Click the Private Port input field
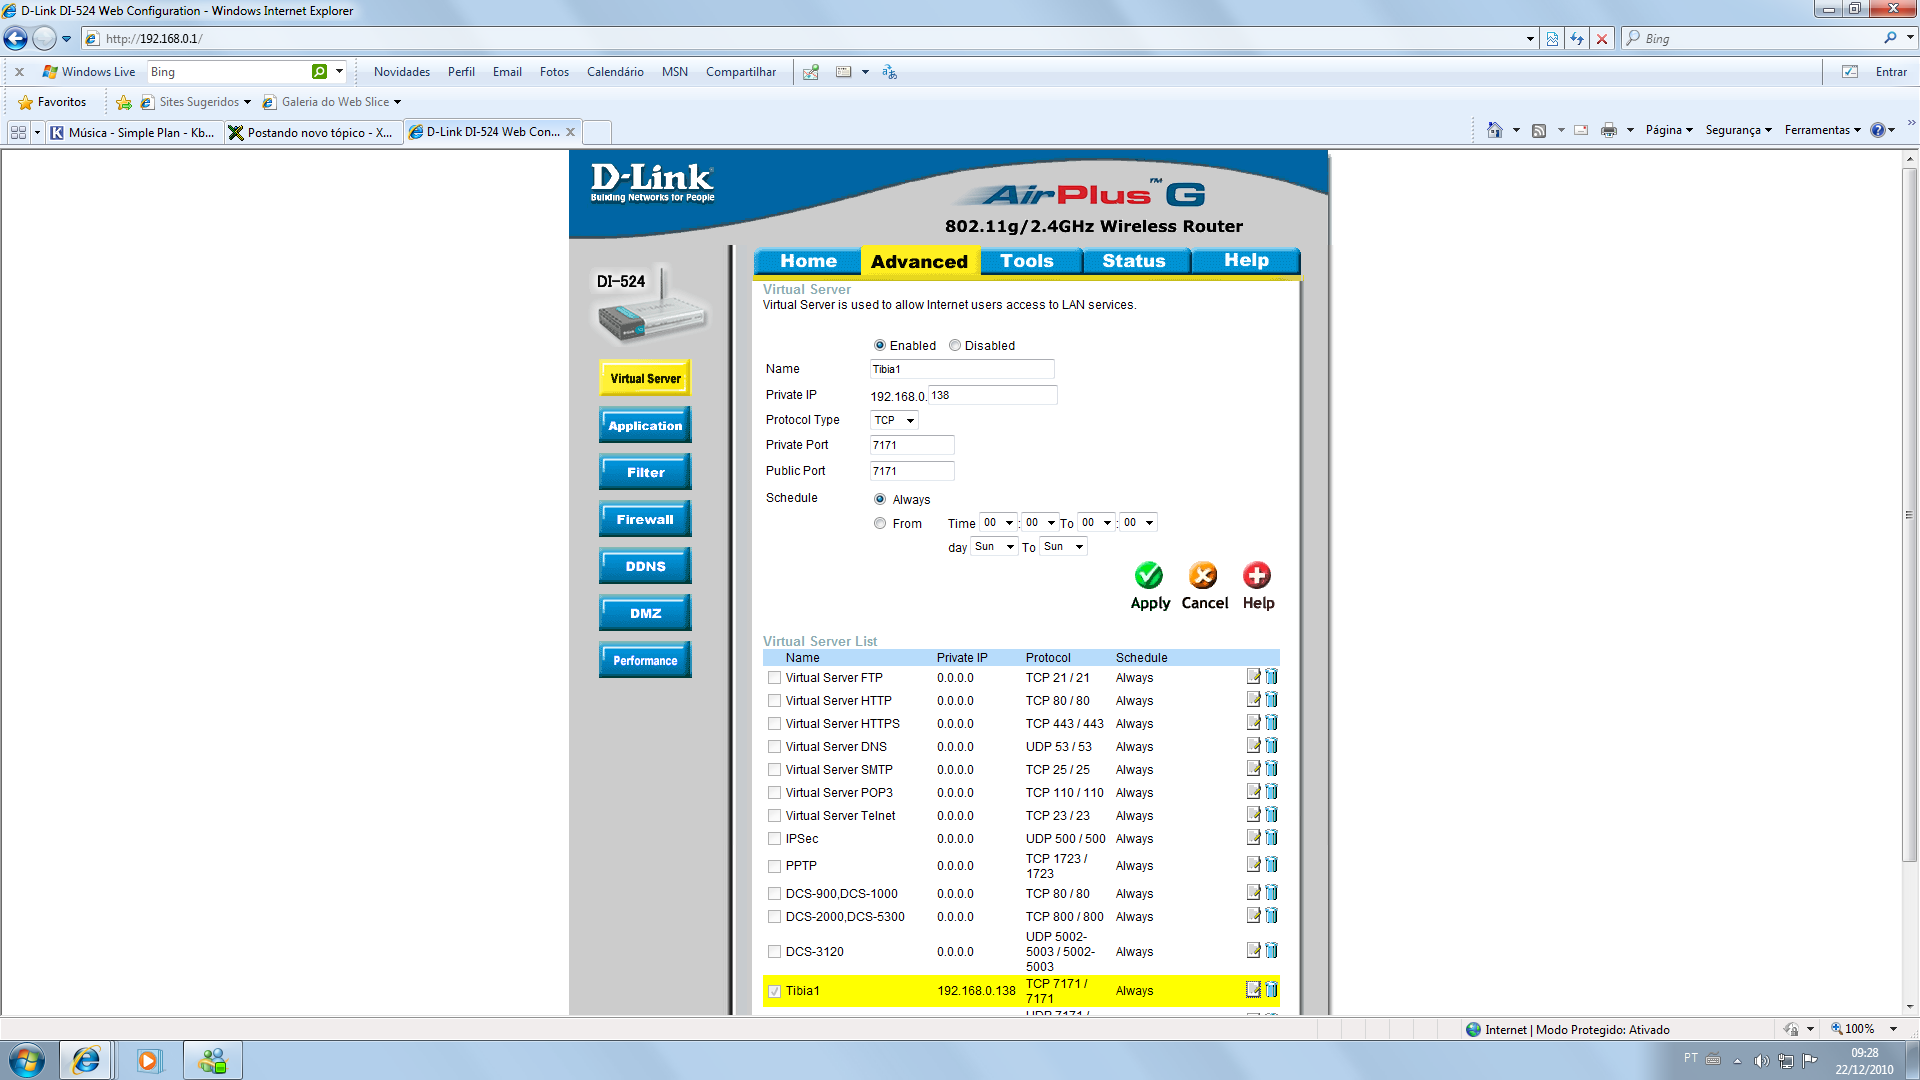1920x1080 pixels. coord(912,445)
